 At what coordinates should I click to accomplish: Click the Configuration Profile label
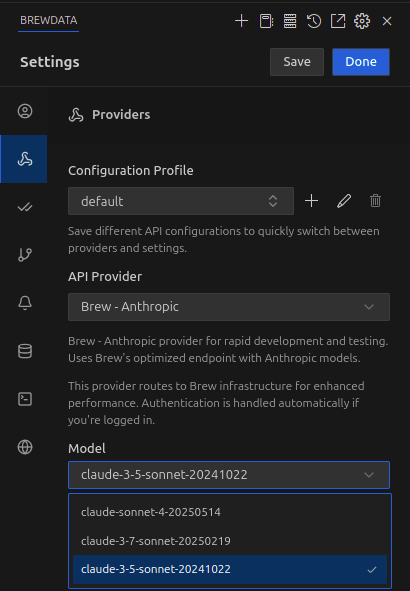click(131, 171)
